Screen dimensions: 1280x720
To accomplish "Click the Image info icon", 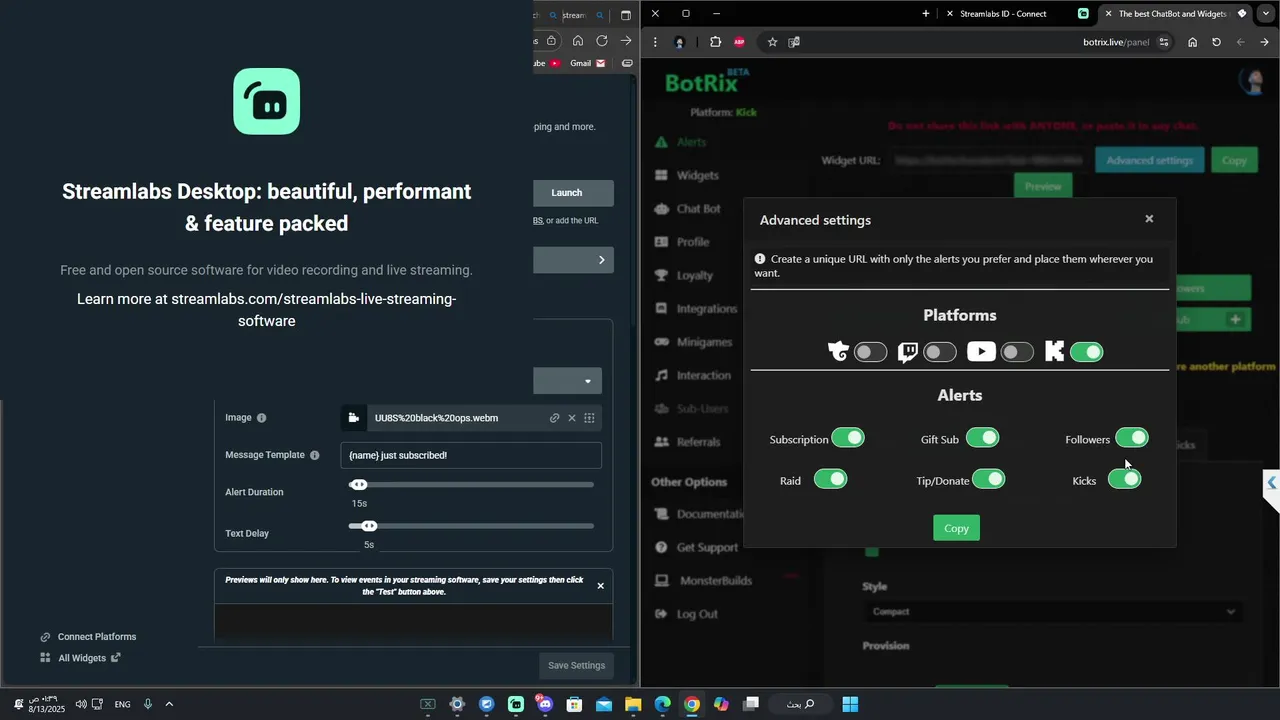I will [261, 418].
